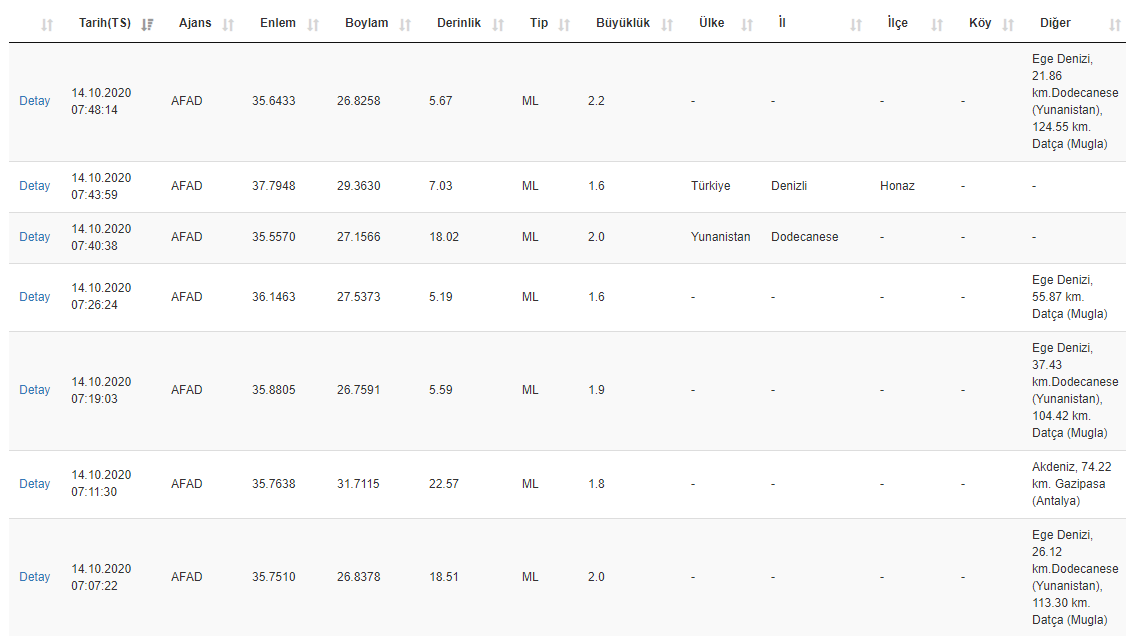Sort by Büyüklük using arrow icon
The height and width of the screenshot is (636, 1126).
click(668, 24)
